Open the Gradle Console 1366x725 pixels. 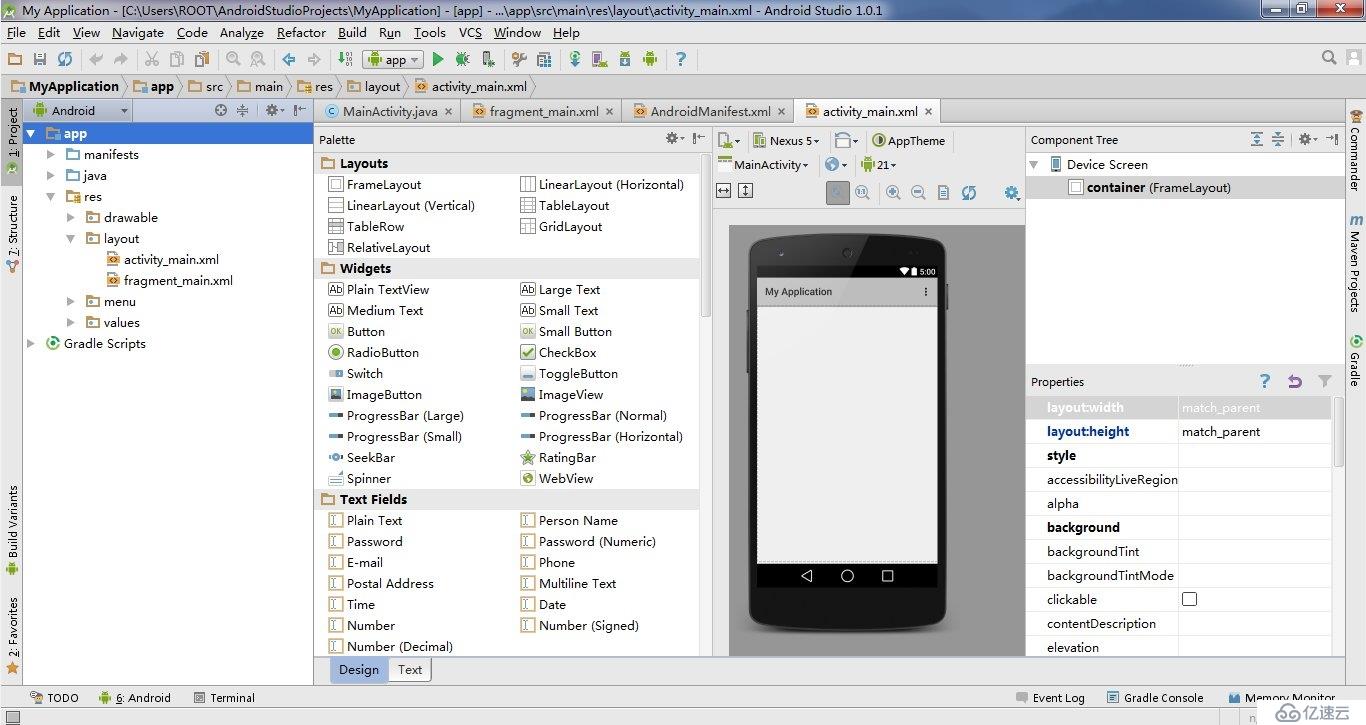click(x=1155, y=698)
